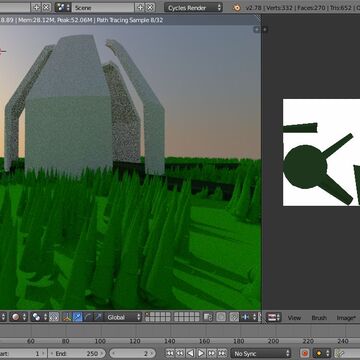Open the keying set selector dropdown

click(322, 353)
